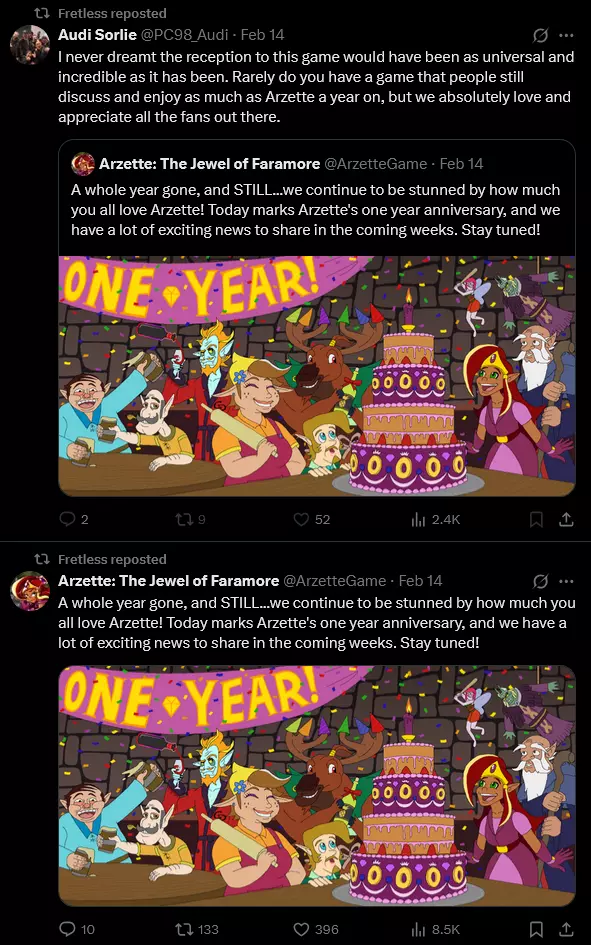Open Audi Sorlie profile name link
Image resolution: width=591 pixels, height=945 pixels.
[97, 35]
